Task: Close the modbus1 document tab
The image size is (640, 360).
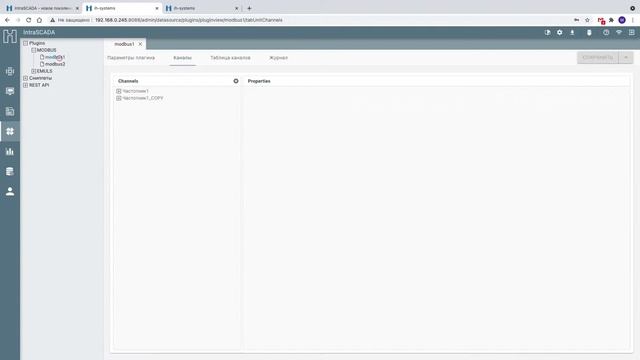Action: (x=140, y=44)
